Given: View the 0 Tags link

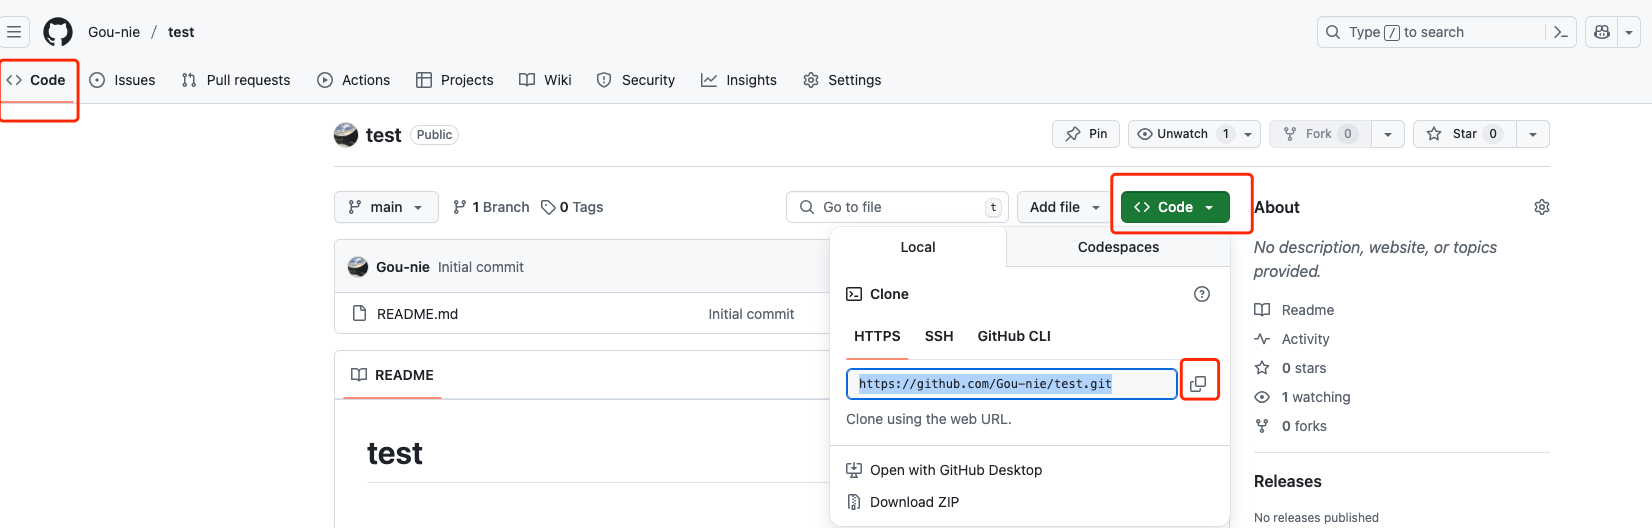Looking at the screenshot, I should [x=572, y=207].
